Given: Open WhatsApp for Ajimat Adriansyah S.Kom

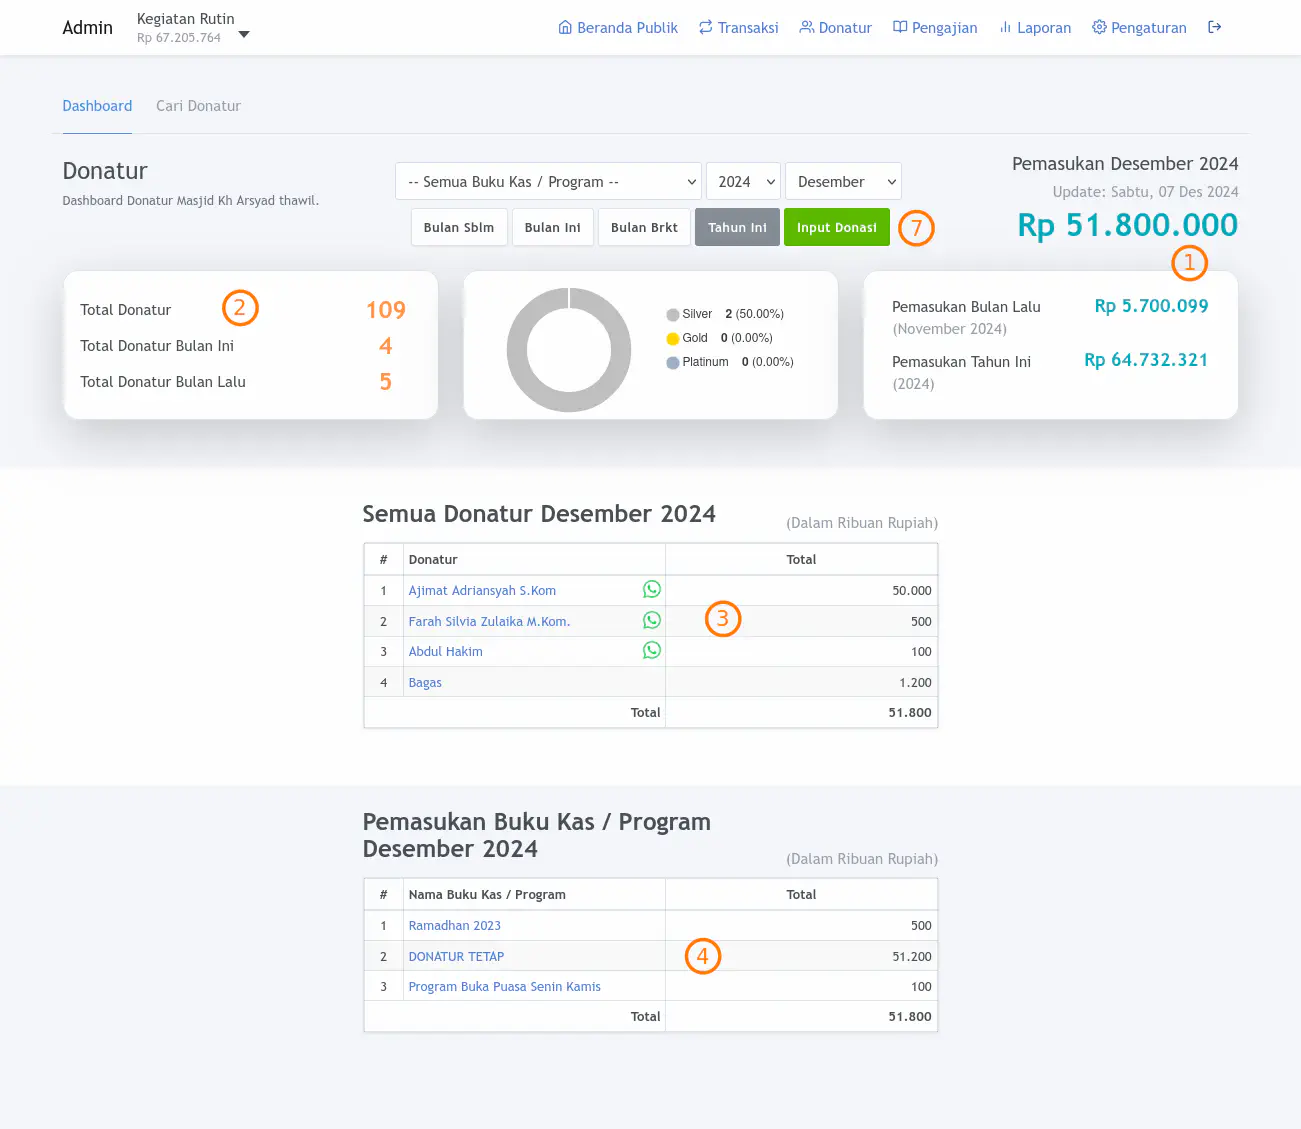Looking at the screenshot, I should click(652, 590).
